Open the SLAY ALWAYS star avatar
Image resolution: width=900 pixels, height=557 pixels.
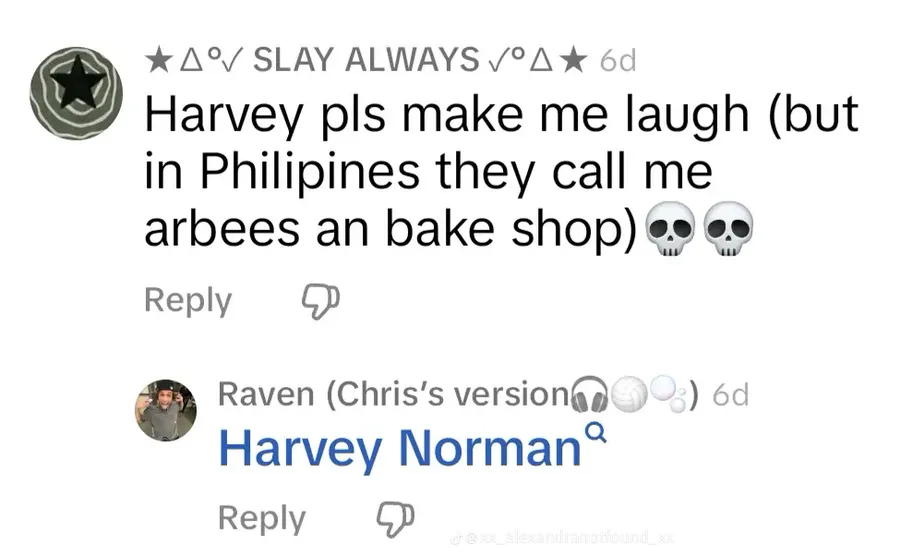76,93
